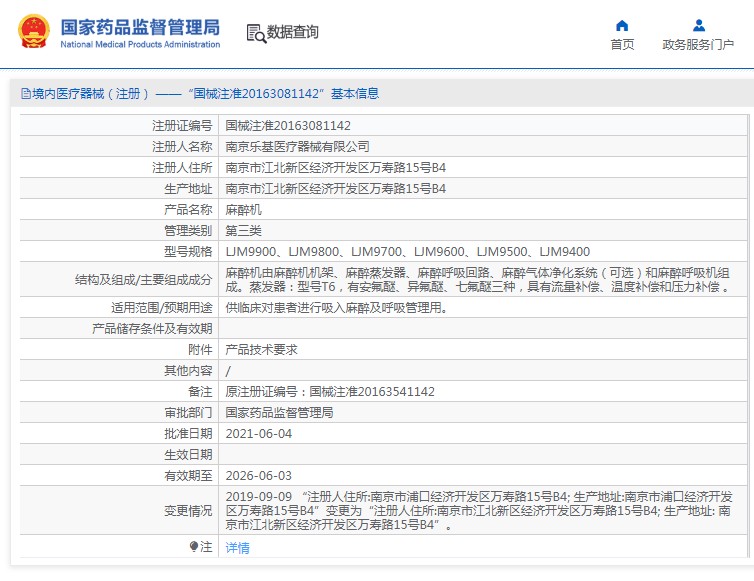Image resolution: width=754 pixels, height=581 pixels.
Task: Click the 数据查询 search document icon
Action: click(255, 33)
